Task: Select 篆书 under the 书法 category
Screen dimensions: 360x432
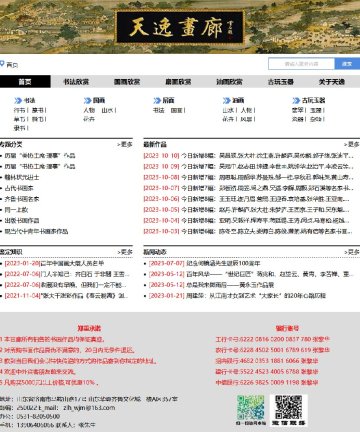Action: 37,110
